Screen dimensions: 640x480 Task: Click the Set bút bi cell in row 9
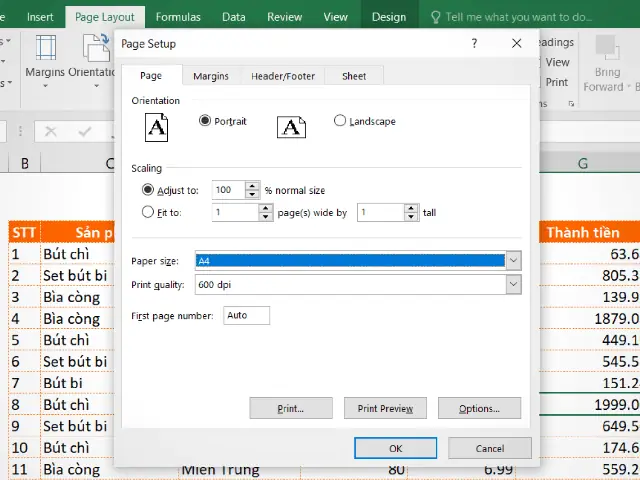(78, 426)
